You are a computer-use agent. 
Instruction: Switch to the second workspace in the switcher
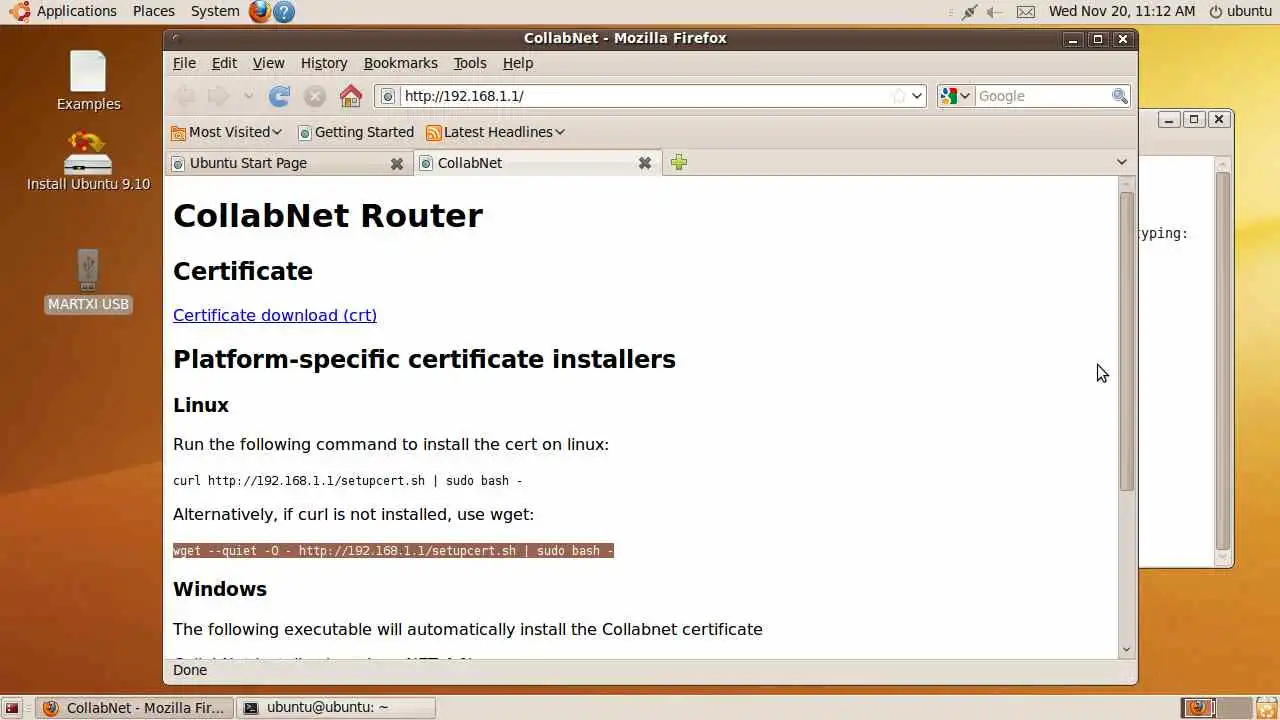pos(1234,708)
